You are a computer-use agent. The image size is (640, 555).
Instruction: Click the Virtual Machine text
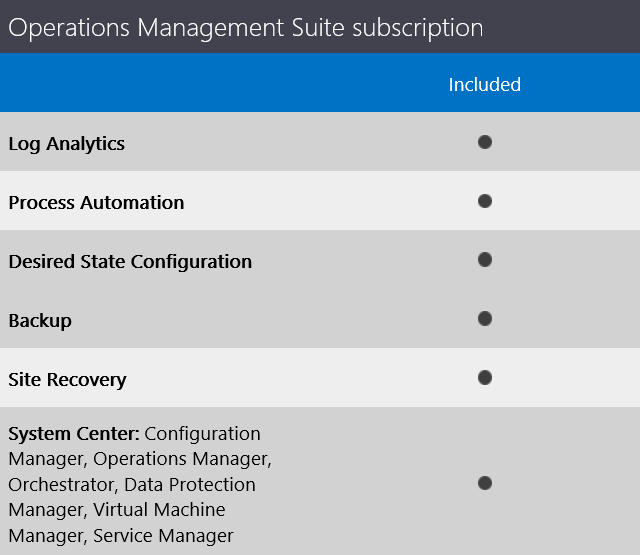(159, 510)
